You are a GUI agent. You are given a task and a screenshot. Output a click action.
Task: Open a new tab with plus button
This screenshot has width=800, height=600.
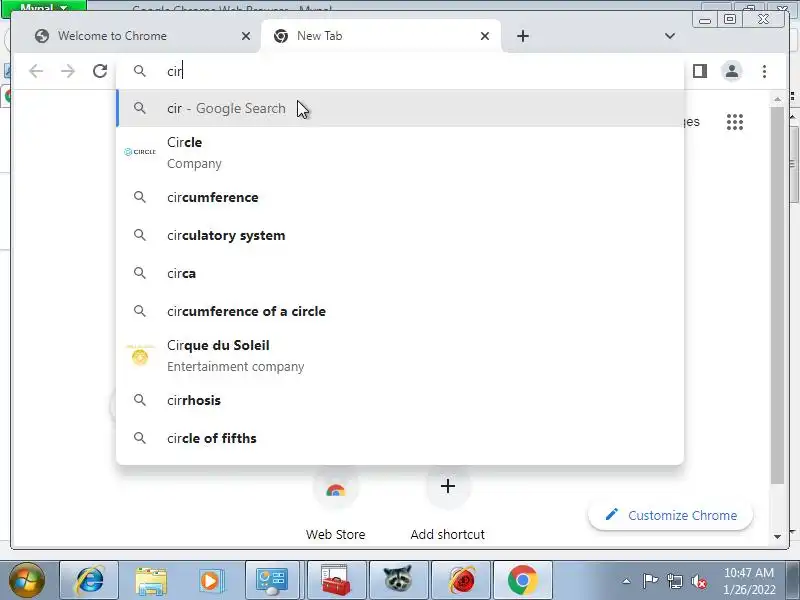pos(523,36)
